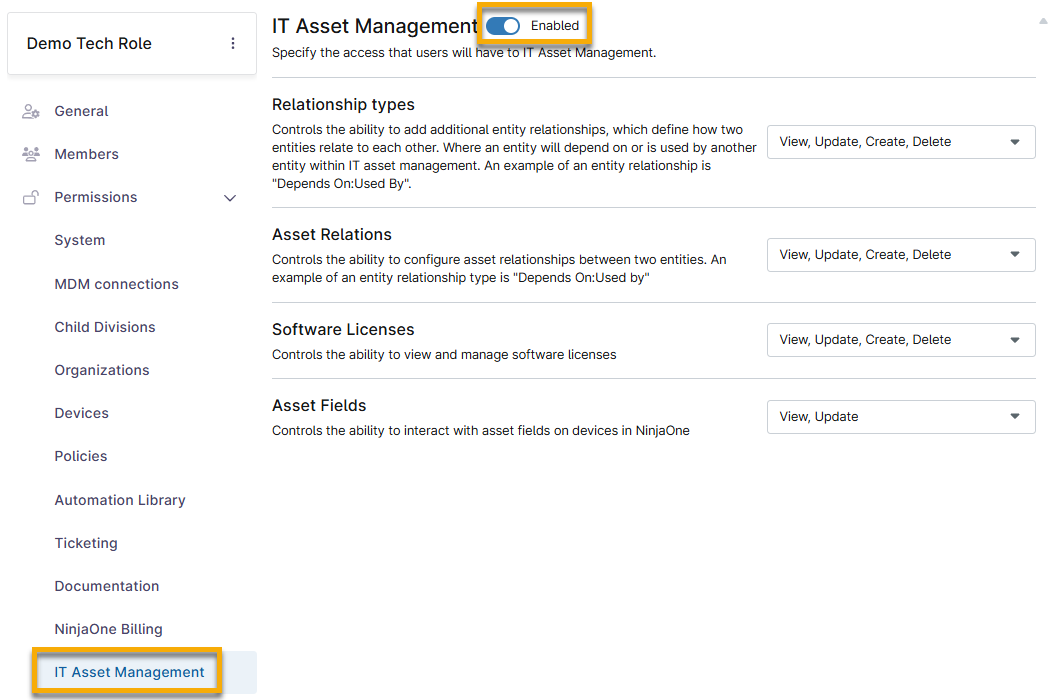Open NinjaOne Billing permissions

108,629
